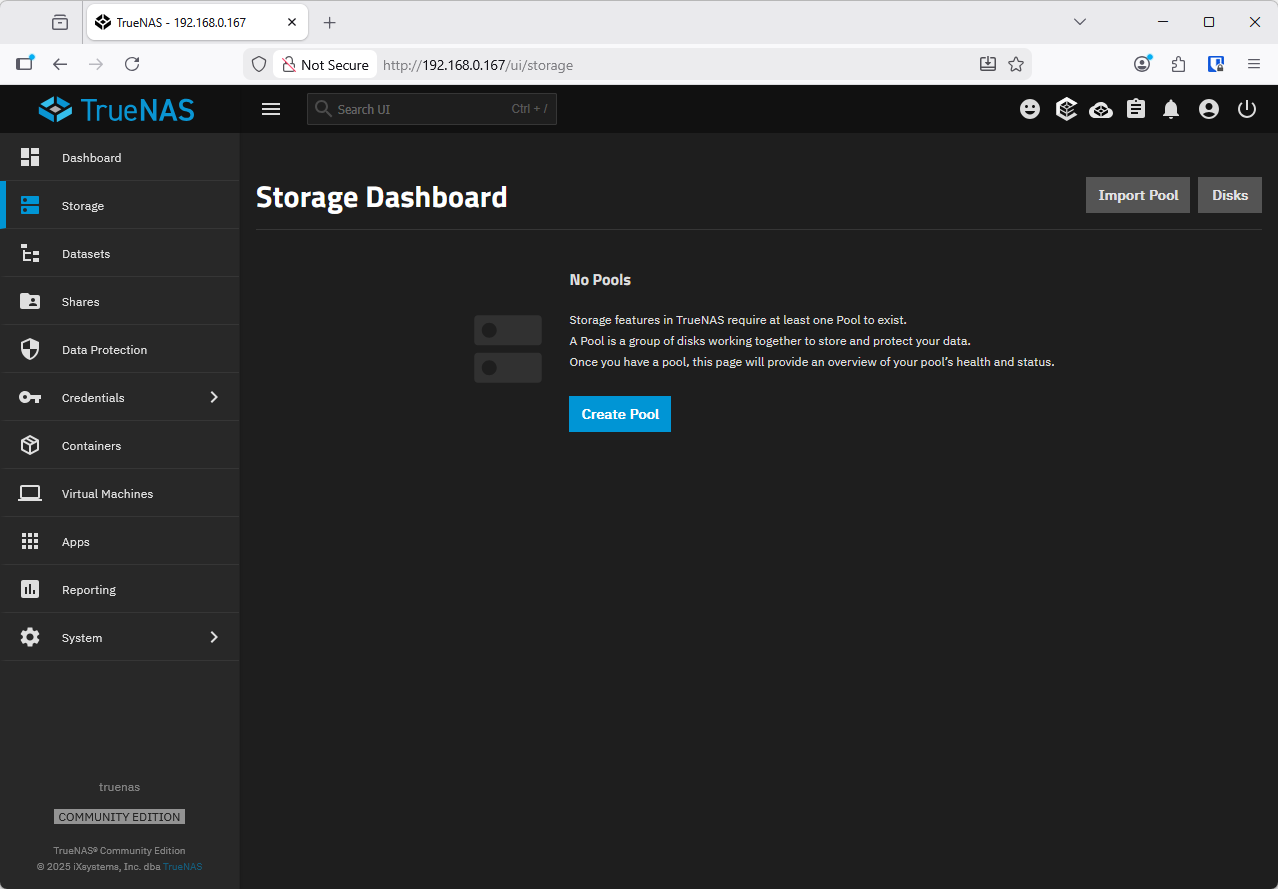Image resolution: width=1278 pixels, height=889 pixels.
Task: Reload the page with browser refresh
Action: click(132, 64)
